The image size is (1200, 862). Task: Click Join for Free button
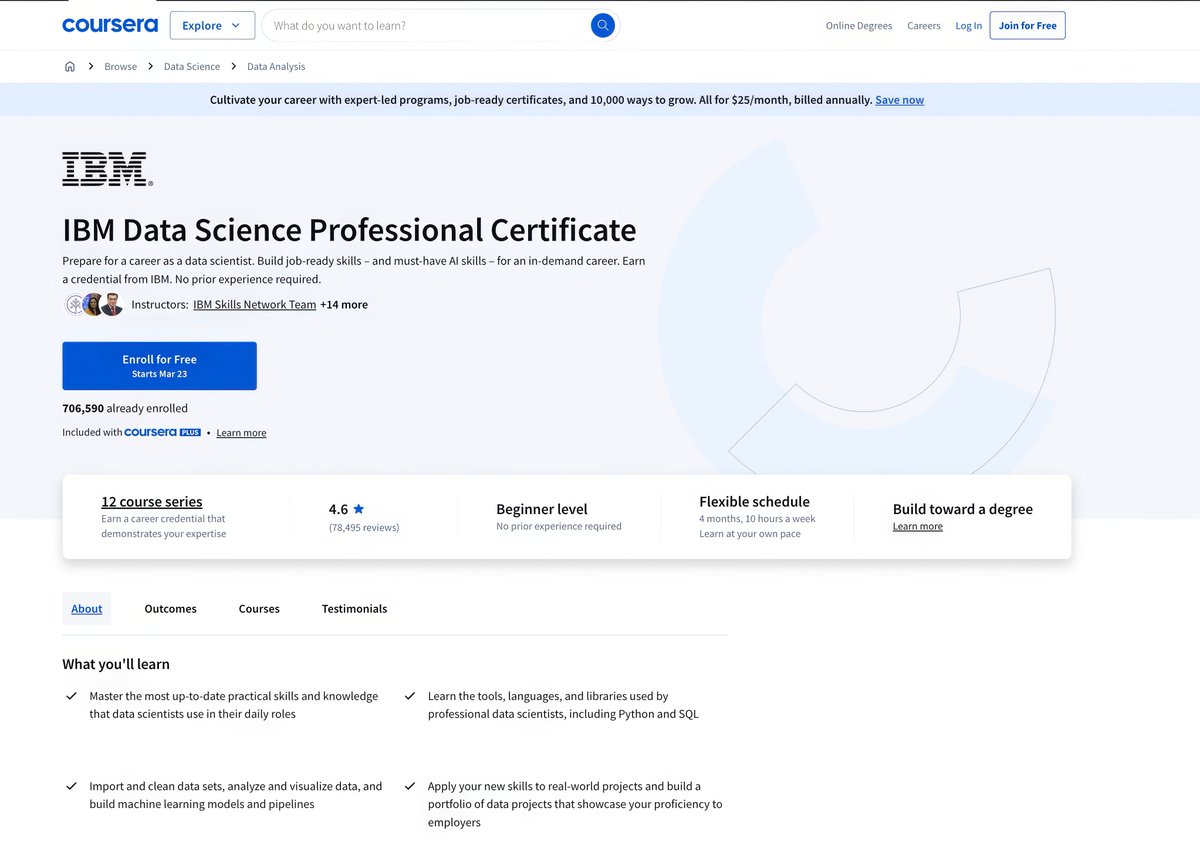pos(1027,25)
